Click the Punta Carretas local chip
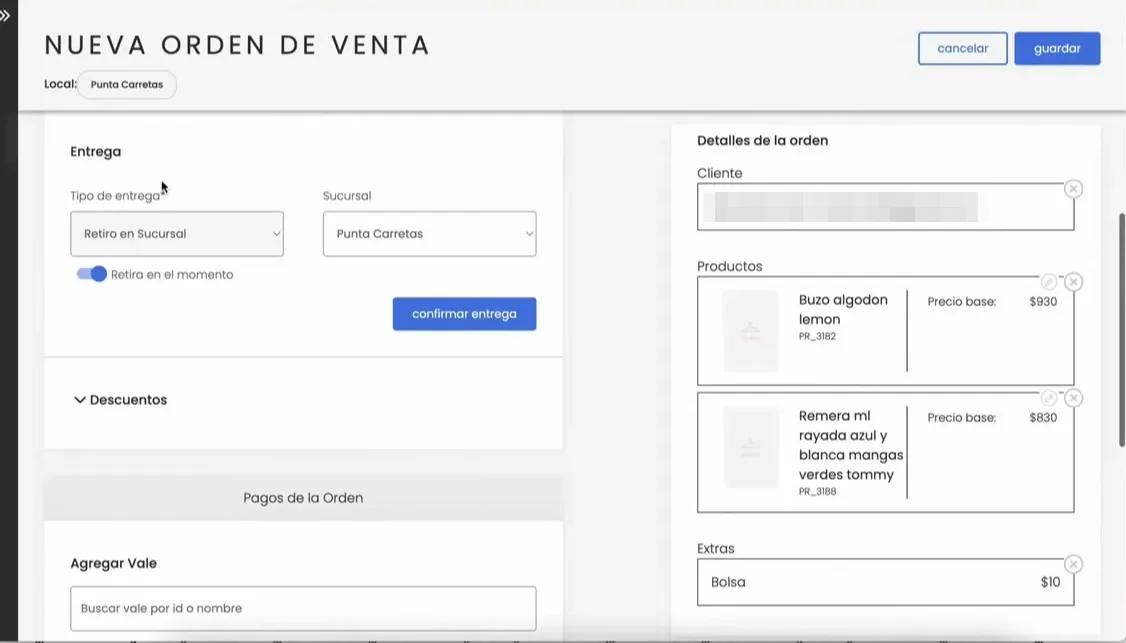 tap(126, 84)
